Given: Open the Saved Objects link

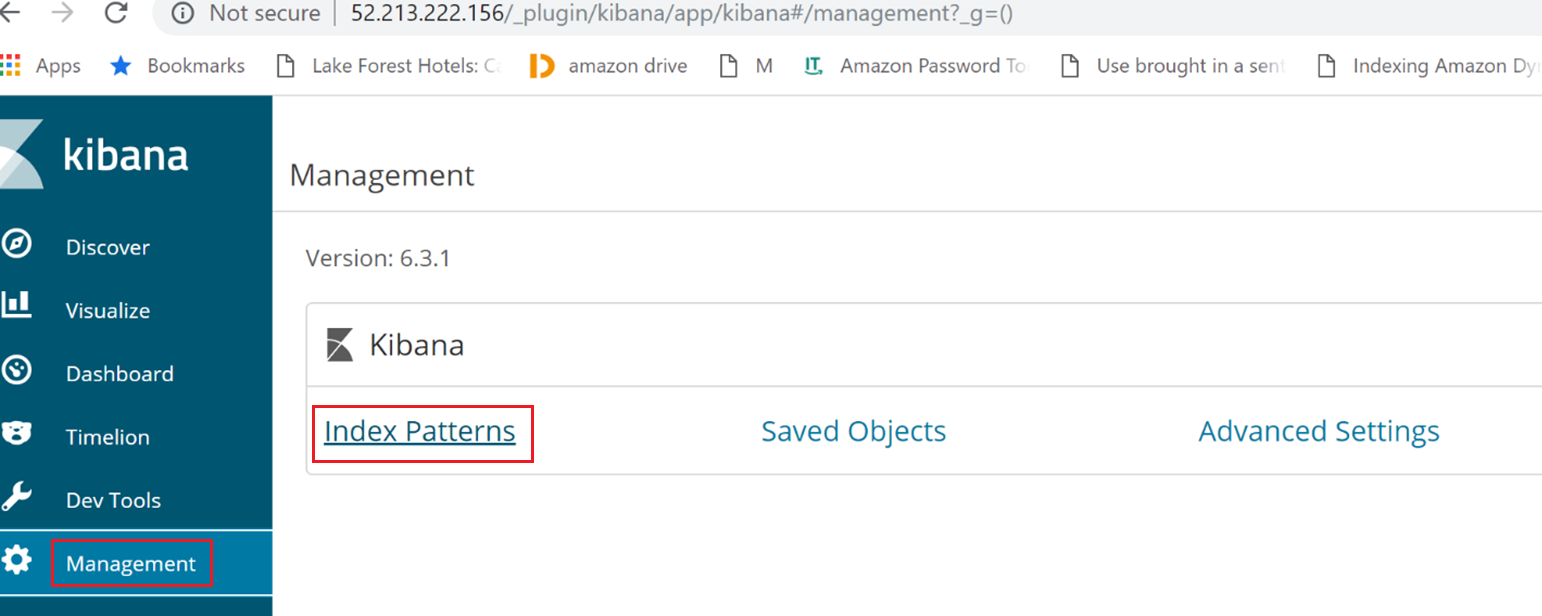Looking at the screenshot, I should [x=853, y=431].
